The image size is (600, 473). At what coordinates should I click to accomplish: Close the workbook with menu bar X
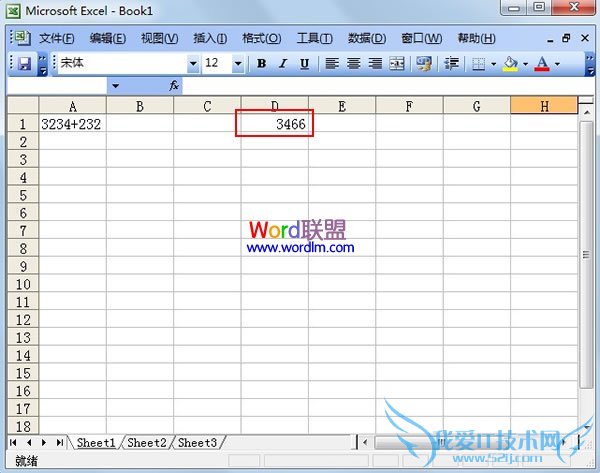(x=585, y=38)
